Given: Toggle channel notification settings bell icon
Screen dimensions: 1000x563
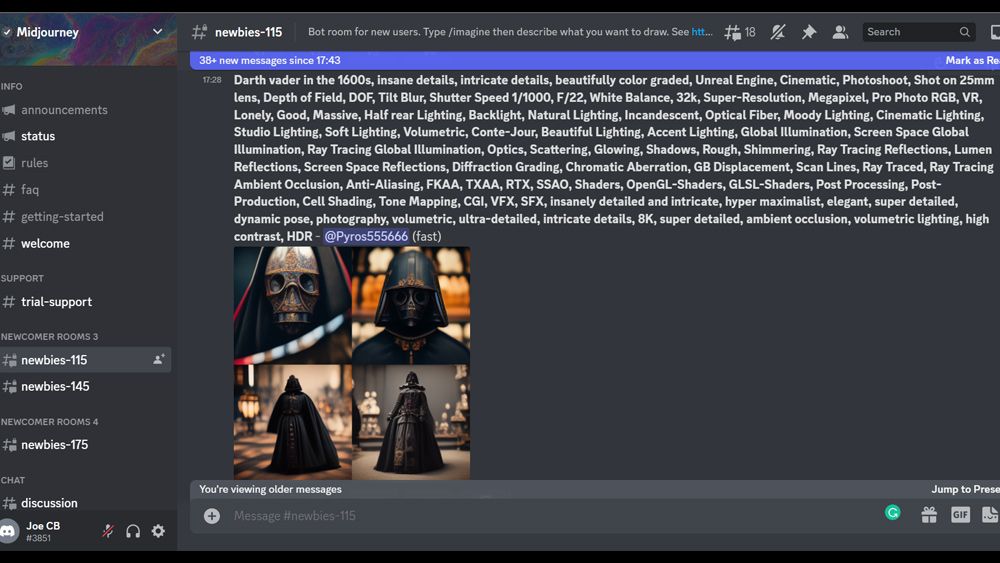Looking at the screenshot, I should 777,32.
